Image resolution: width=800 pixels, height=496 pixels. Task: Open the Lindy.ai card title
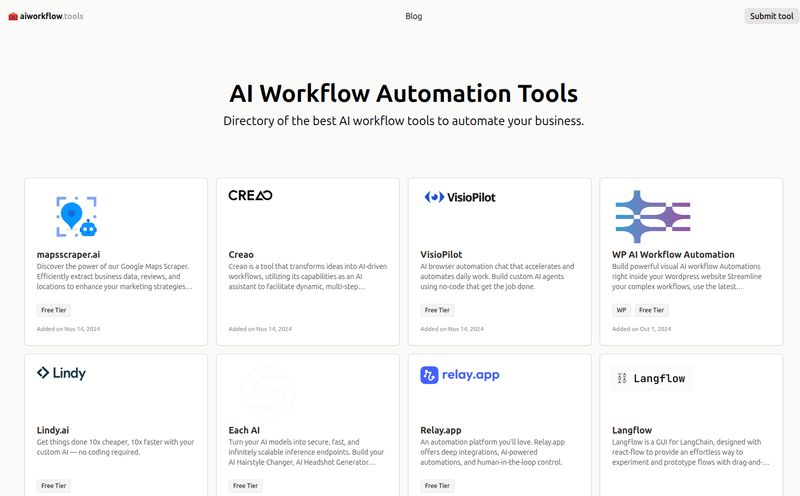point(53,430)
